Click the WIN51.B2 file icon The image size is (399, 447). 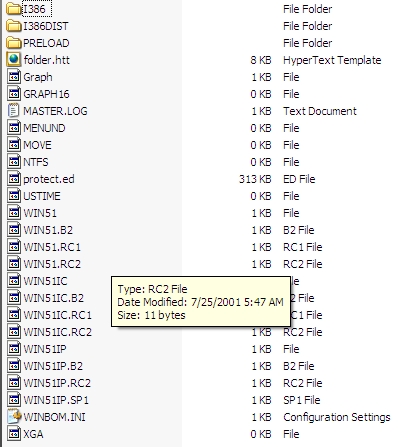coord(14,230)
